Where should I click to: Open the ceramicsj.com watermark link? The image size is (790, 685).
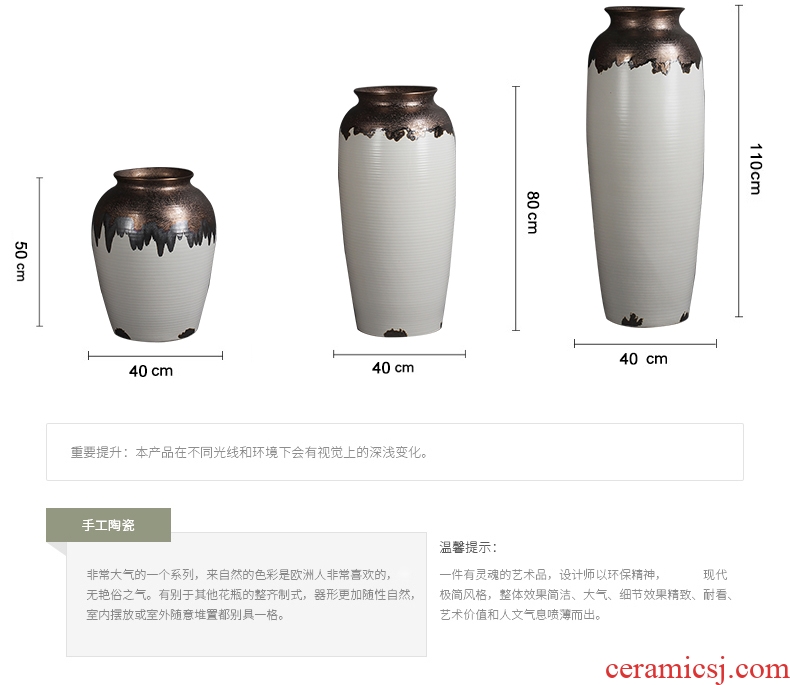click(697, 669)
